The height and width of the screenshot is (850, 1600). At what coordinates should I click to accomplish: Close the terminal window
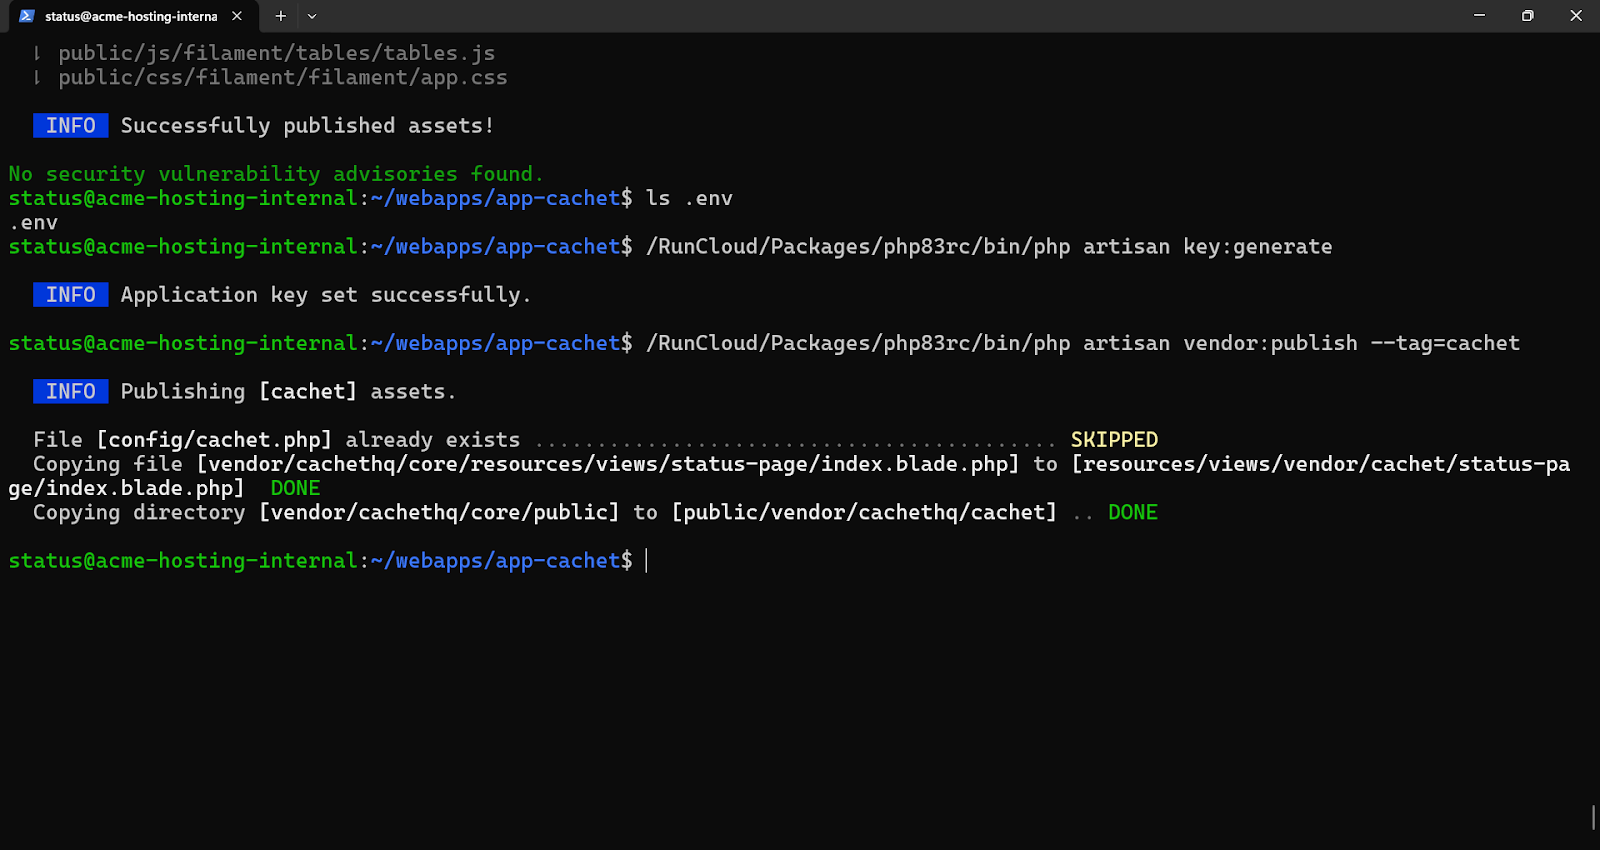[1575, 16]
